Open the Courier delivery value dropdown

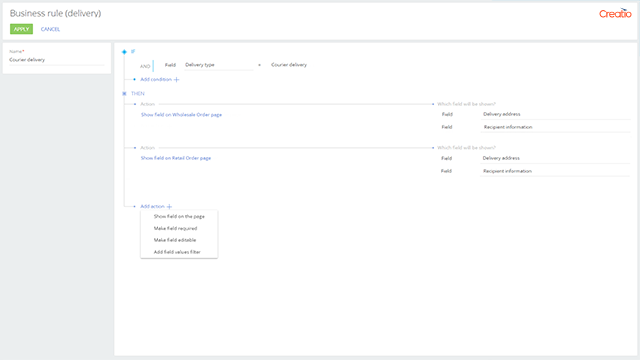[x=289, y=65]
